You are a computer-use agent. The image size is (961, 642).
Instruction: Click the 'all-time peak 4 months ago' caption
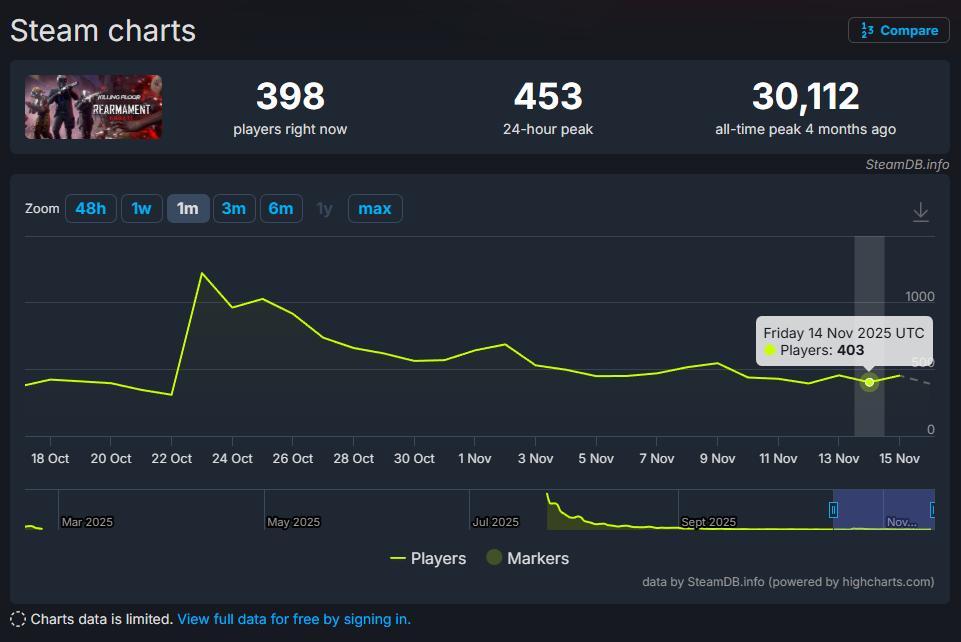point(805,129)
